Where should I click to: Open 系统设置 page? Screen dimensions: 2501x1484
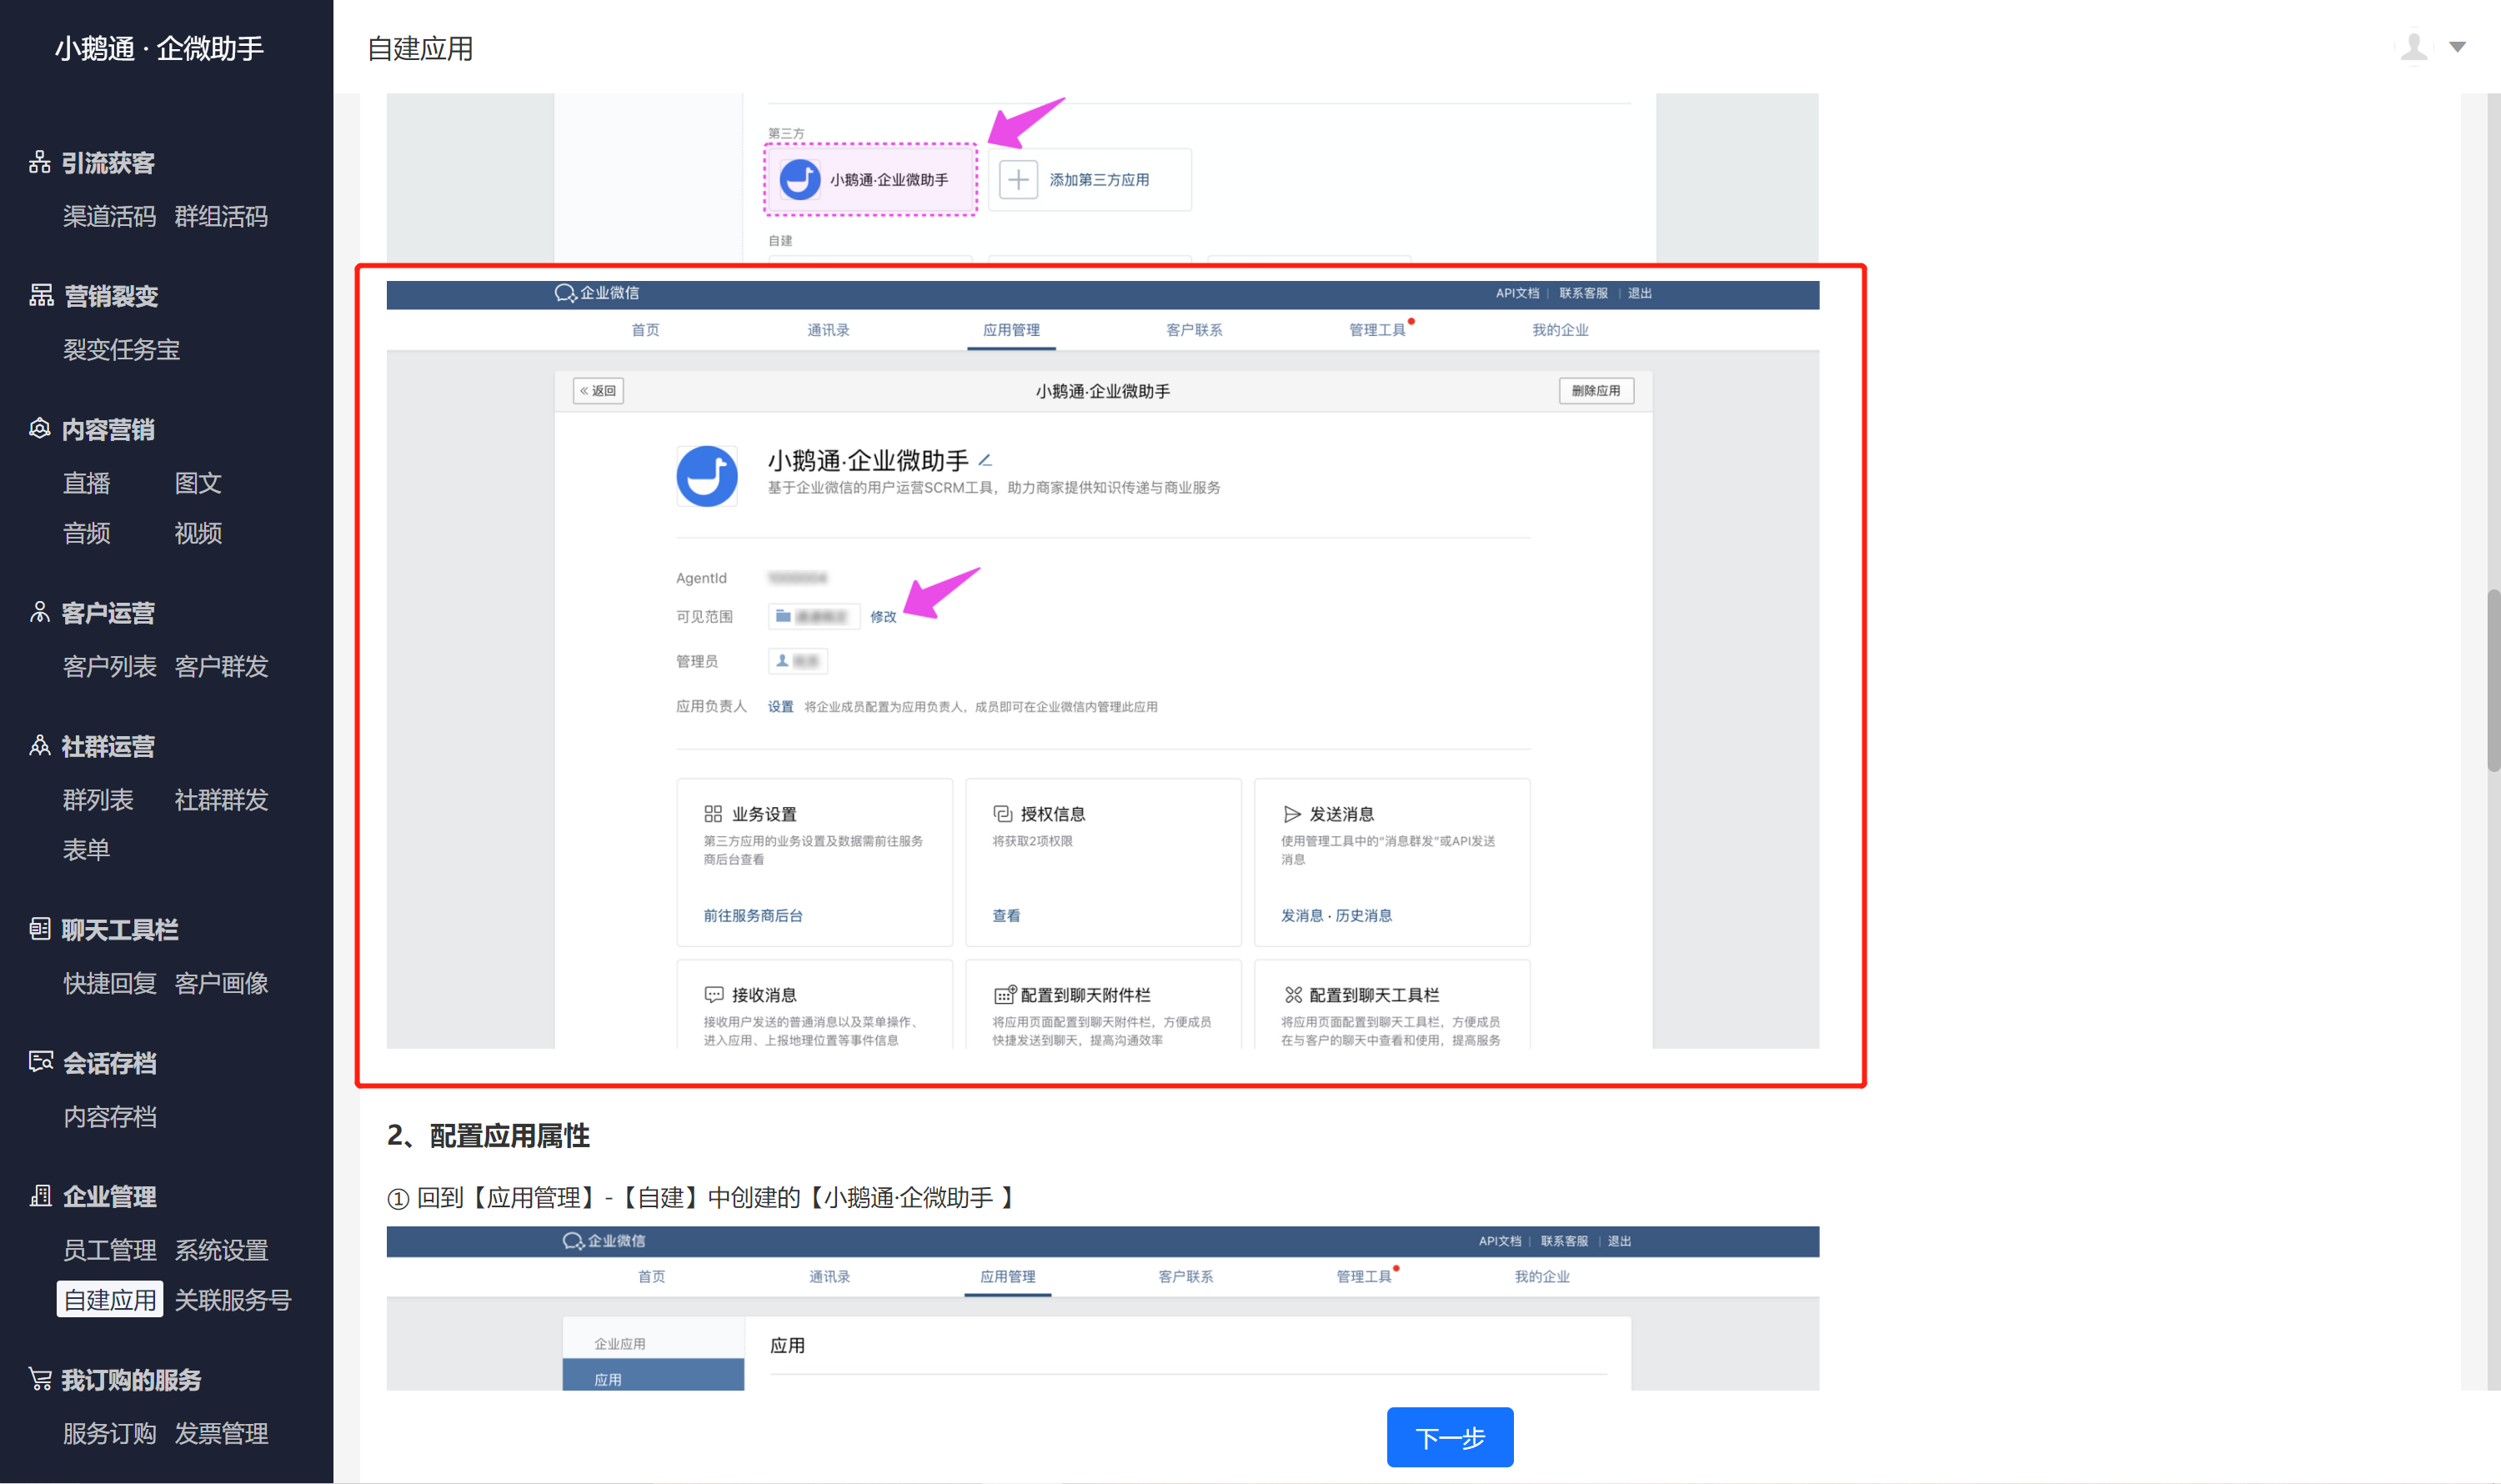click(221, 1250)
